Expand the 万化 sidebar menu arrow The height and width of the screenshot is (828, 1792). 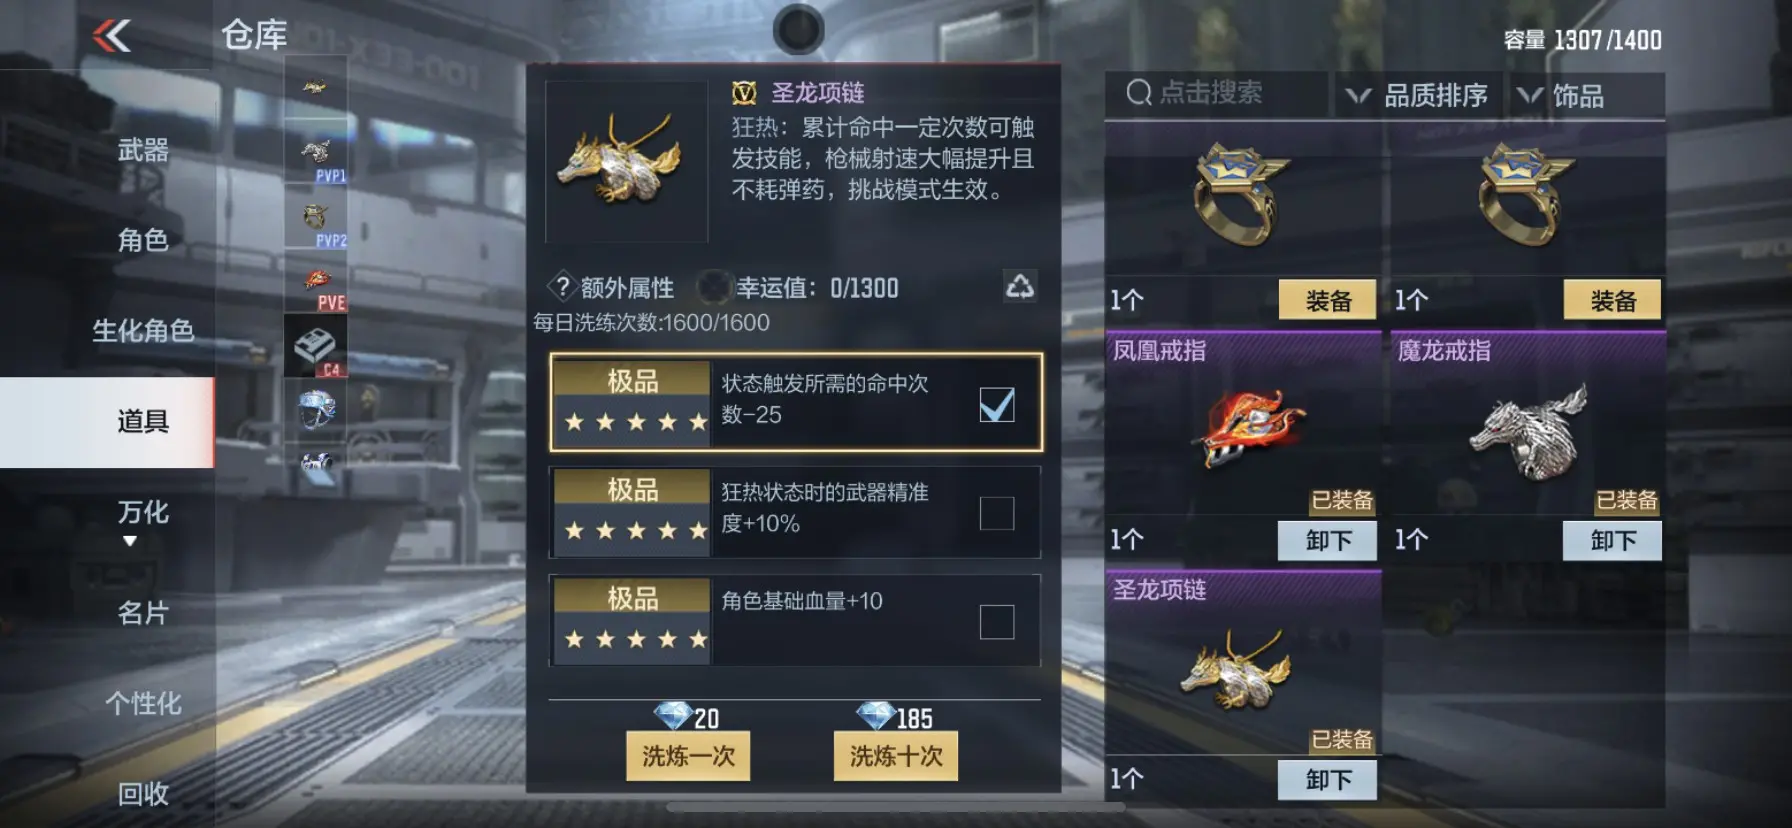[129, 541]
